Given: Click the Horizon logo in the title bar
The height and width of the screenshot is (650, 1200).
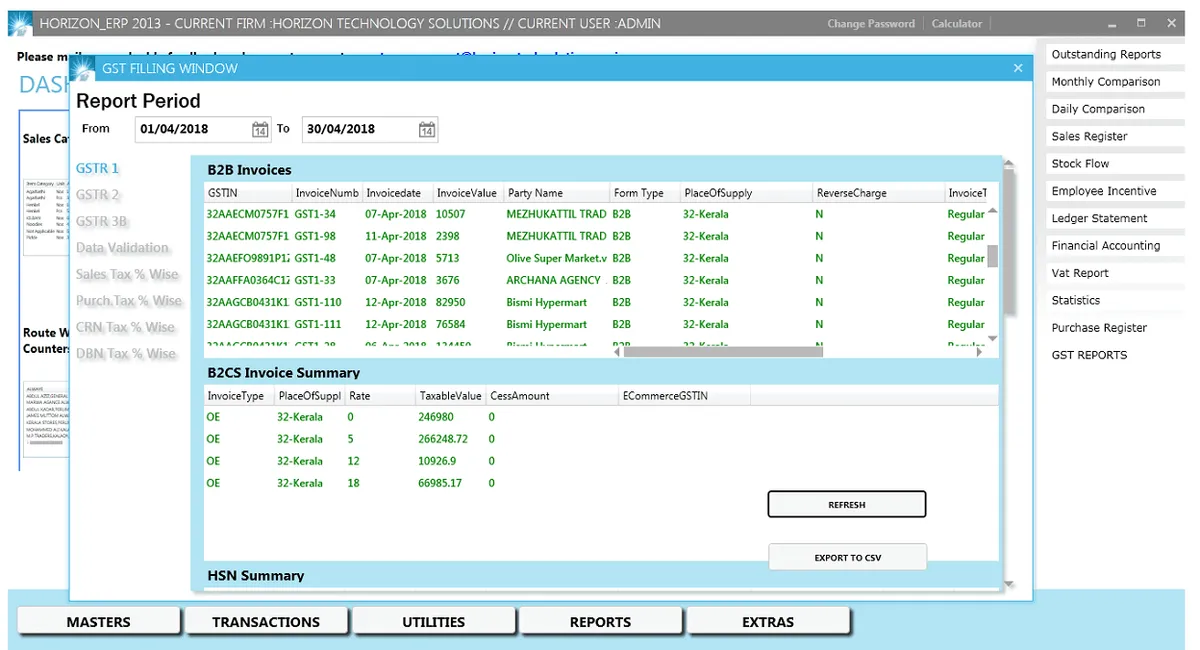Looking at the screenshot, I should coord(19,22).
